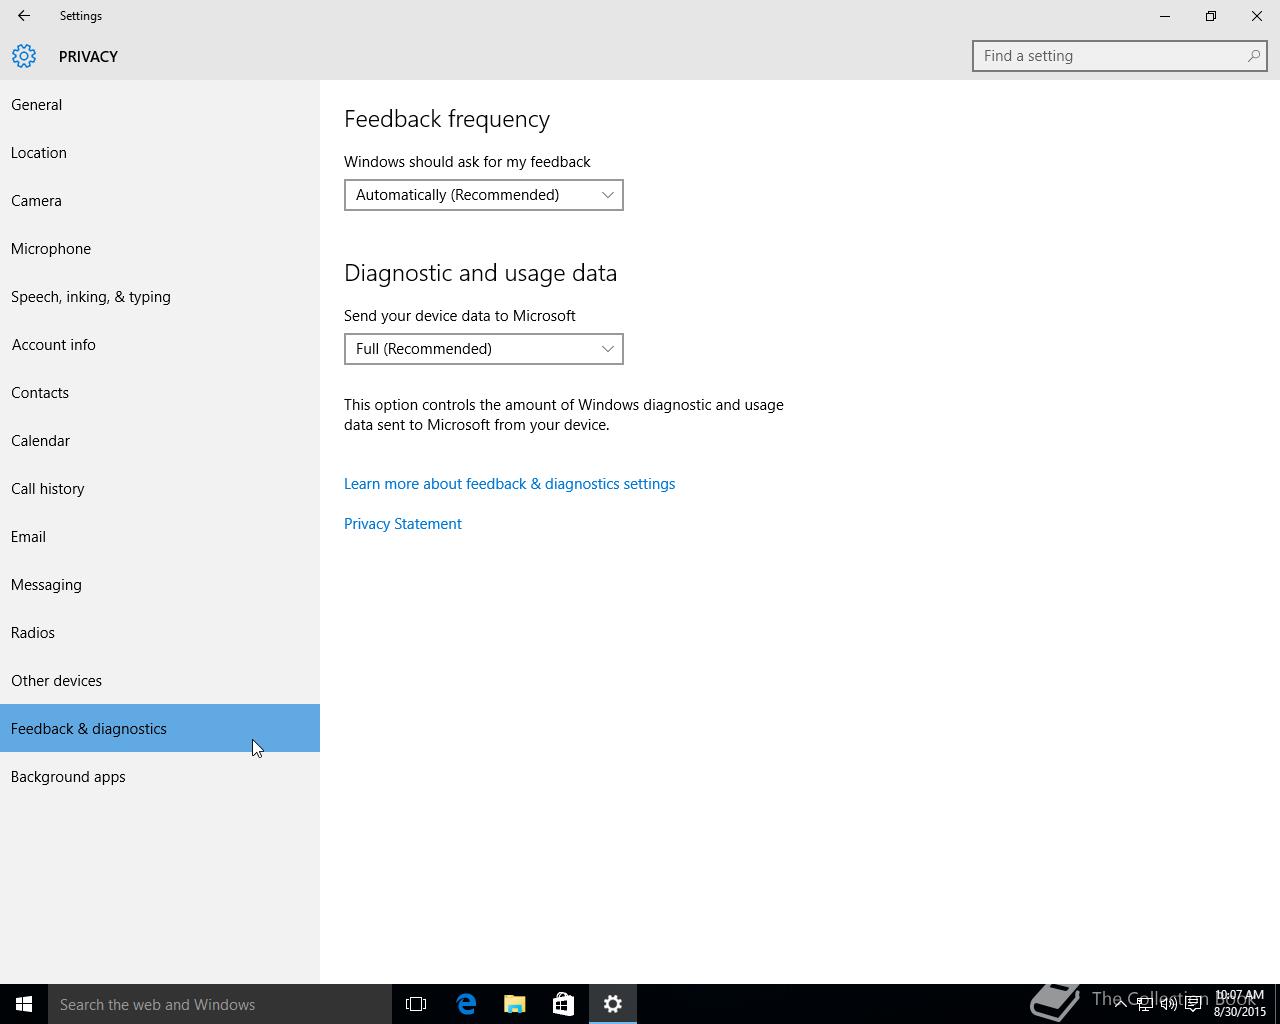Image resolution: width=1280 pixels, height=1024 pixels.
Task: Click the Search the web and Windows box
Action: tap(220, 1004)
